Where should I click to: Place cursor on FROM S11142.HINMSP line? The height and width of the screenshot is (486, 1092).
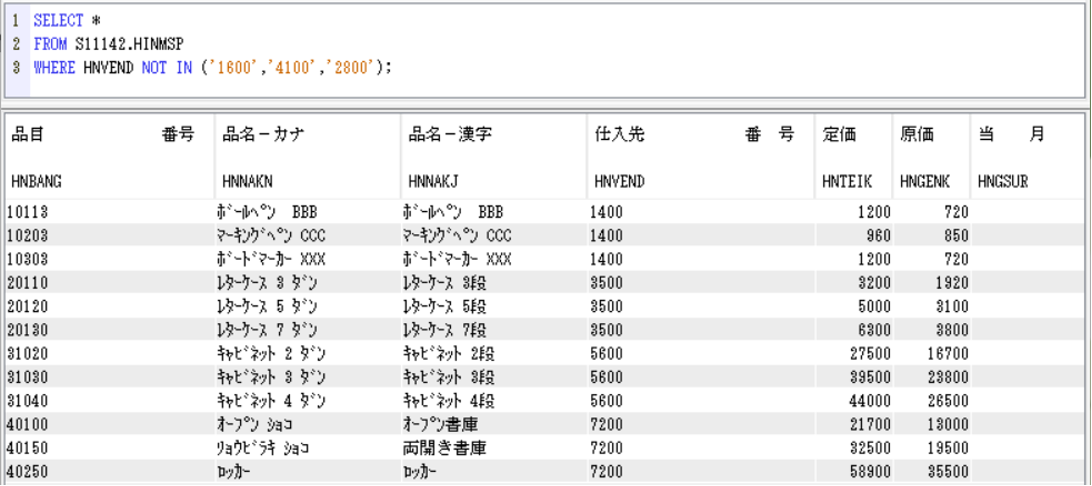click(108, 45)
